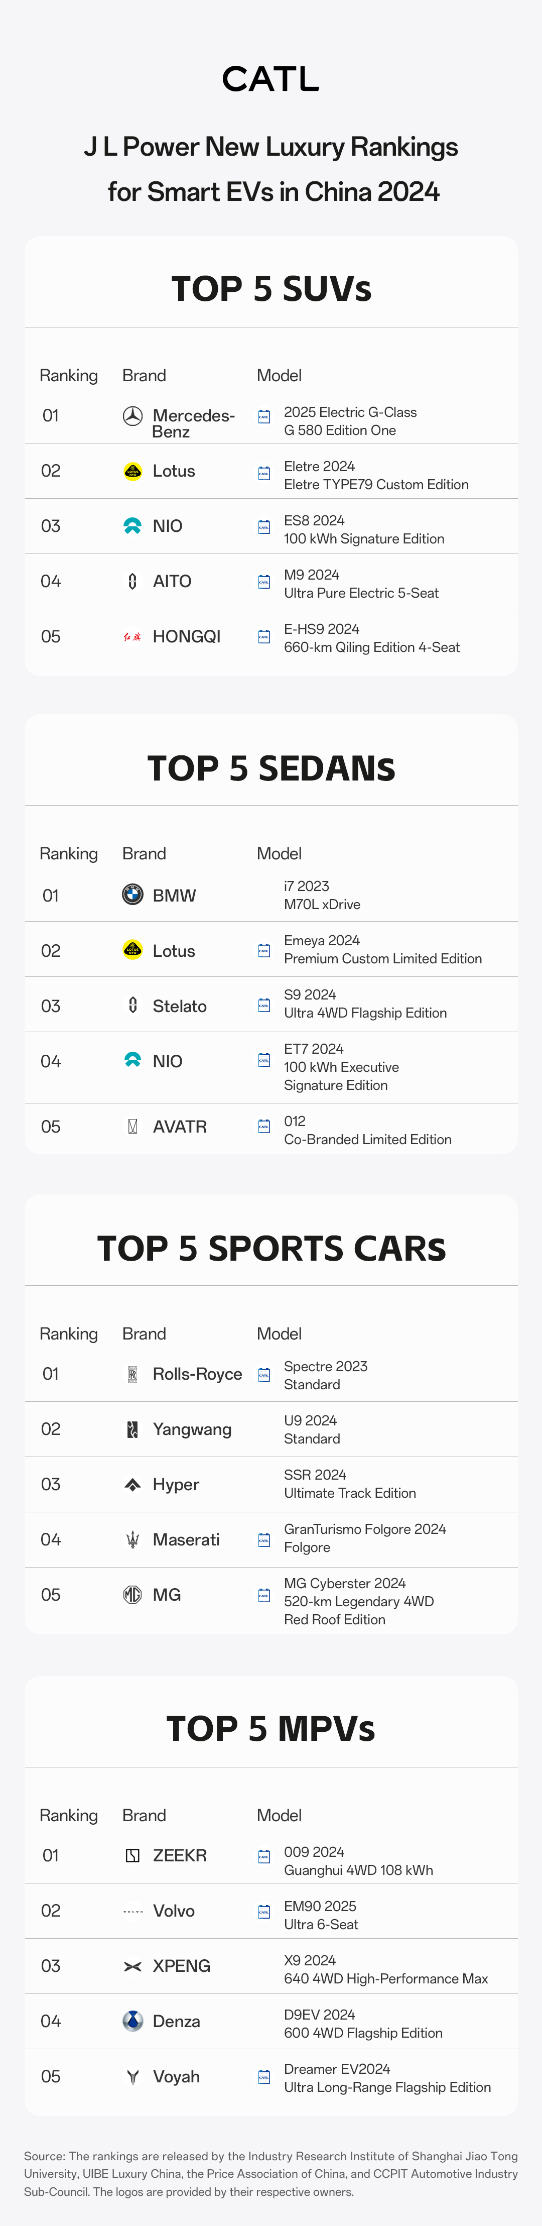Click the Model column header in MPVs
The image size is (542, 2226).
coord(279,1815)
